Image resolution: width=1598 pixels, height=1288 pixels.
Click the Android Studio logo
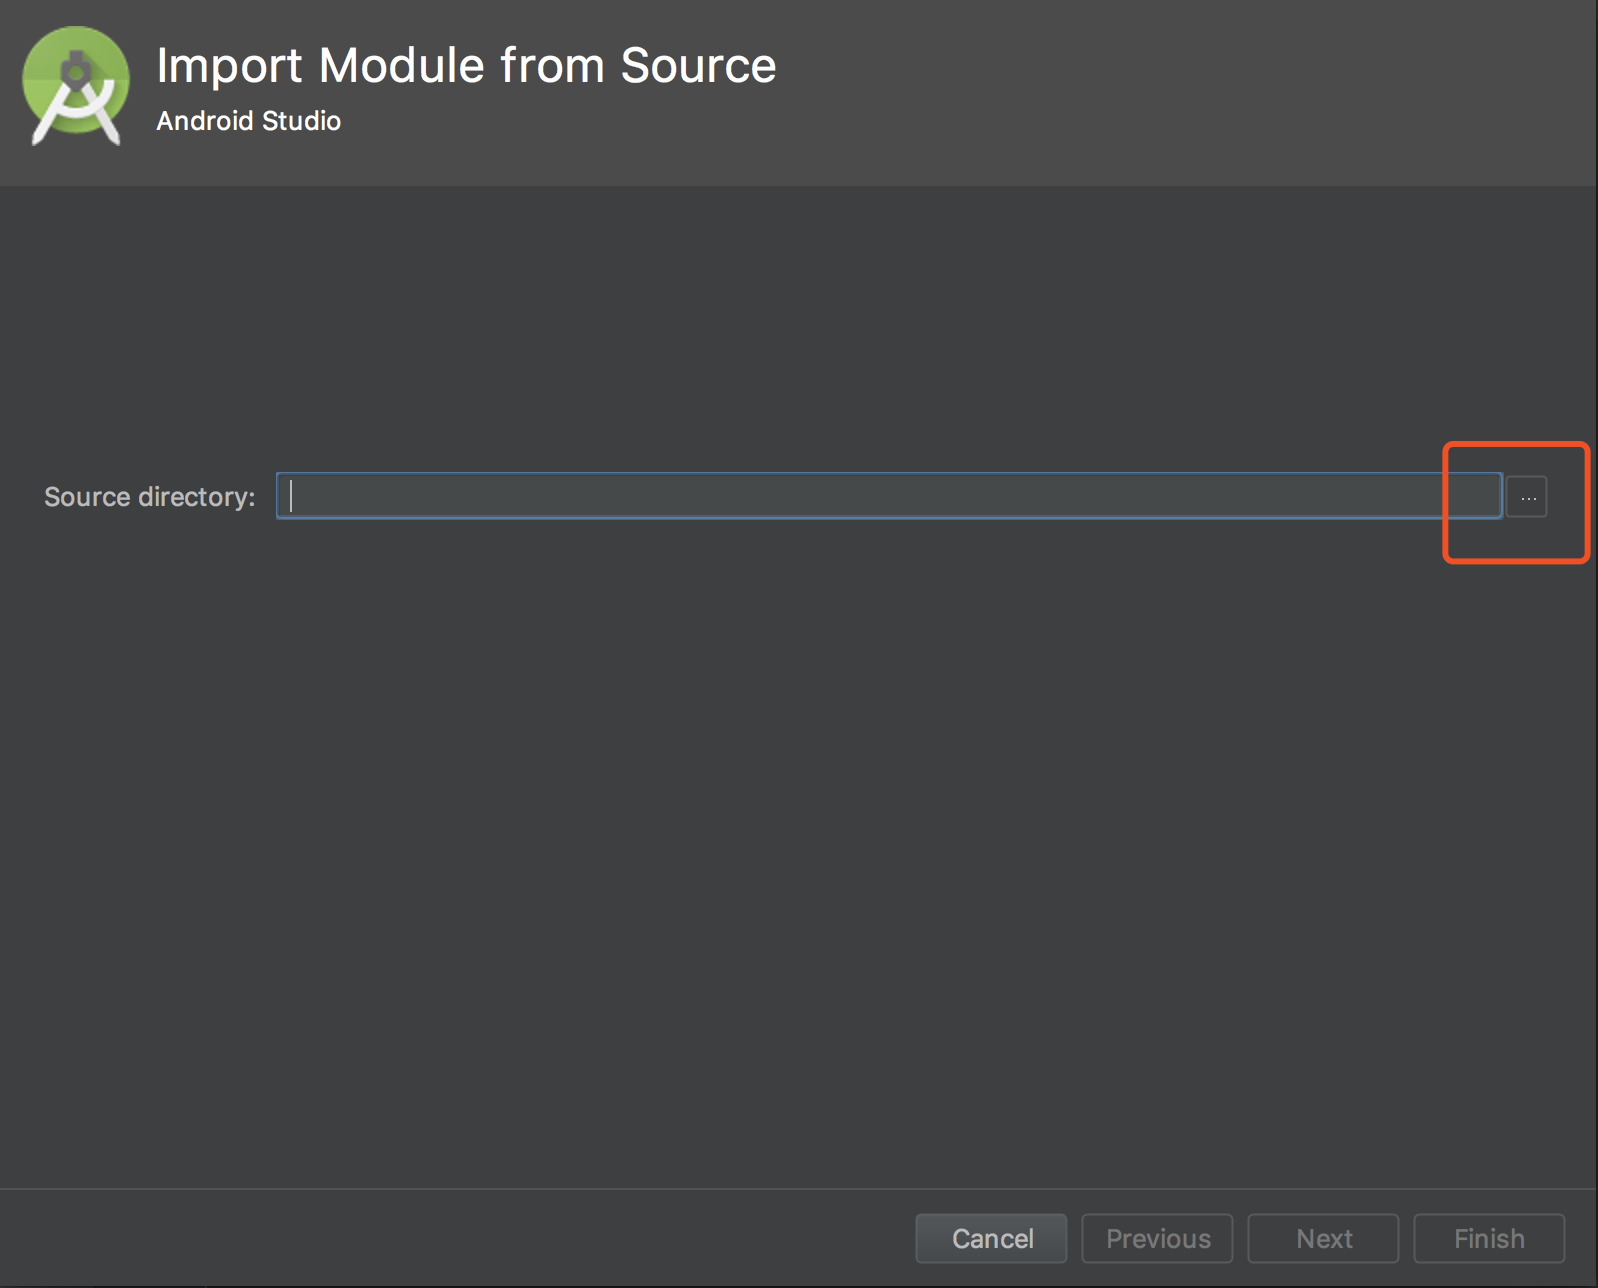[76, 87]
